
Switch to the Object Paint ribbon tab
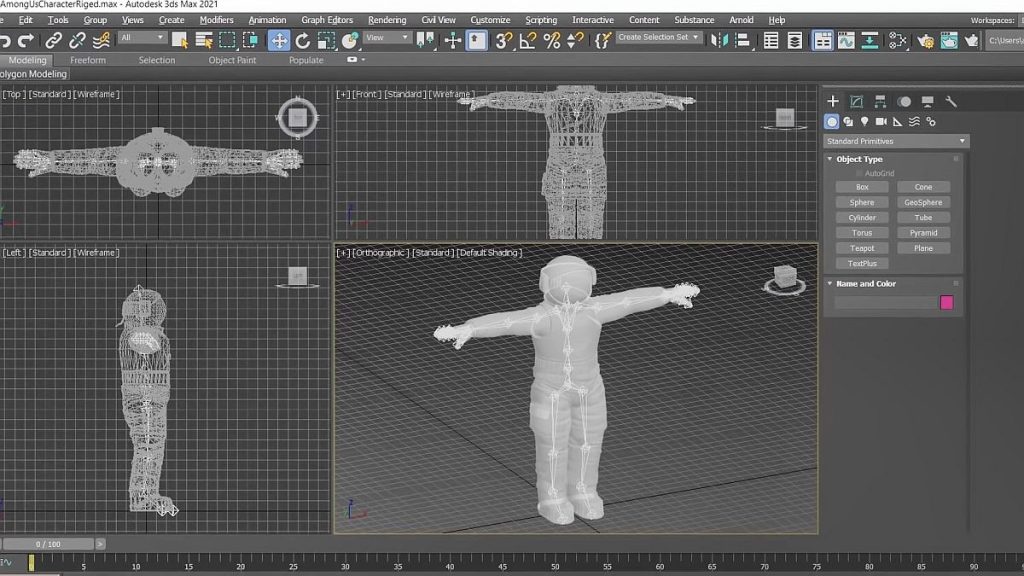click(x=232, y=60)
